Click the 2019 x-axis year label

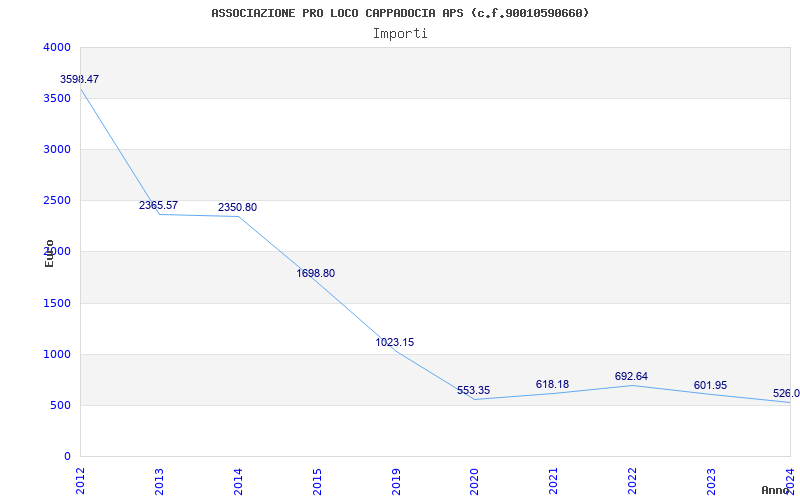(x=396, y=481)
